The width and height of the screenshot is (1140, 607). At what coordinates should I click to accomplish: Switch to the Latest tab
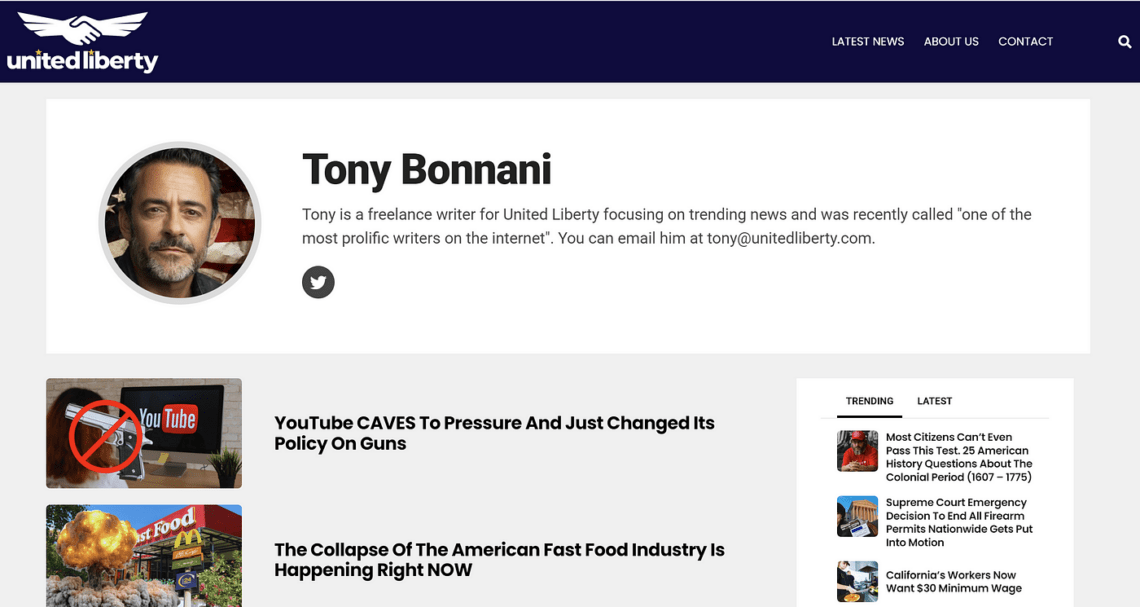(x=934, y=401)
